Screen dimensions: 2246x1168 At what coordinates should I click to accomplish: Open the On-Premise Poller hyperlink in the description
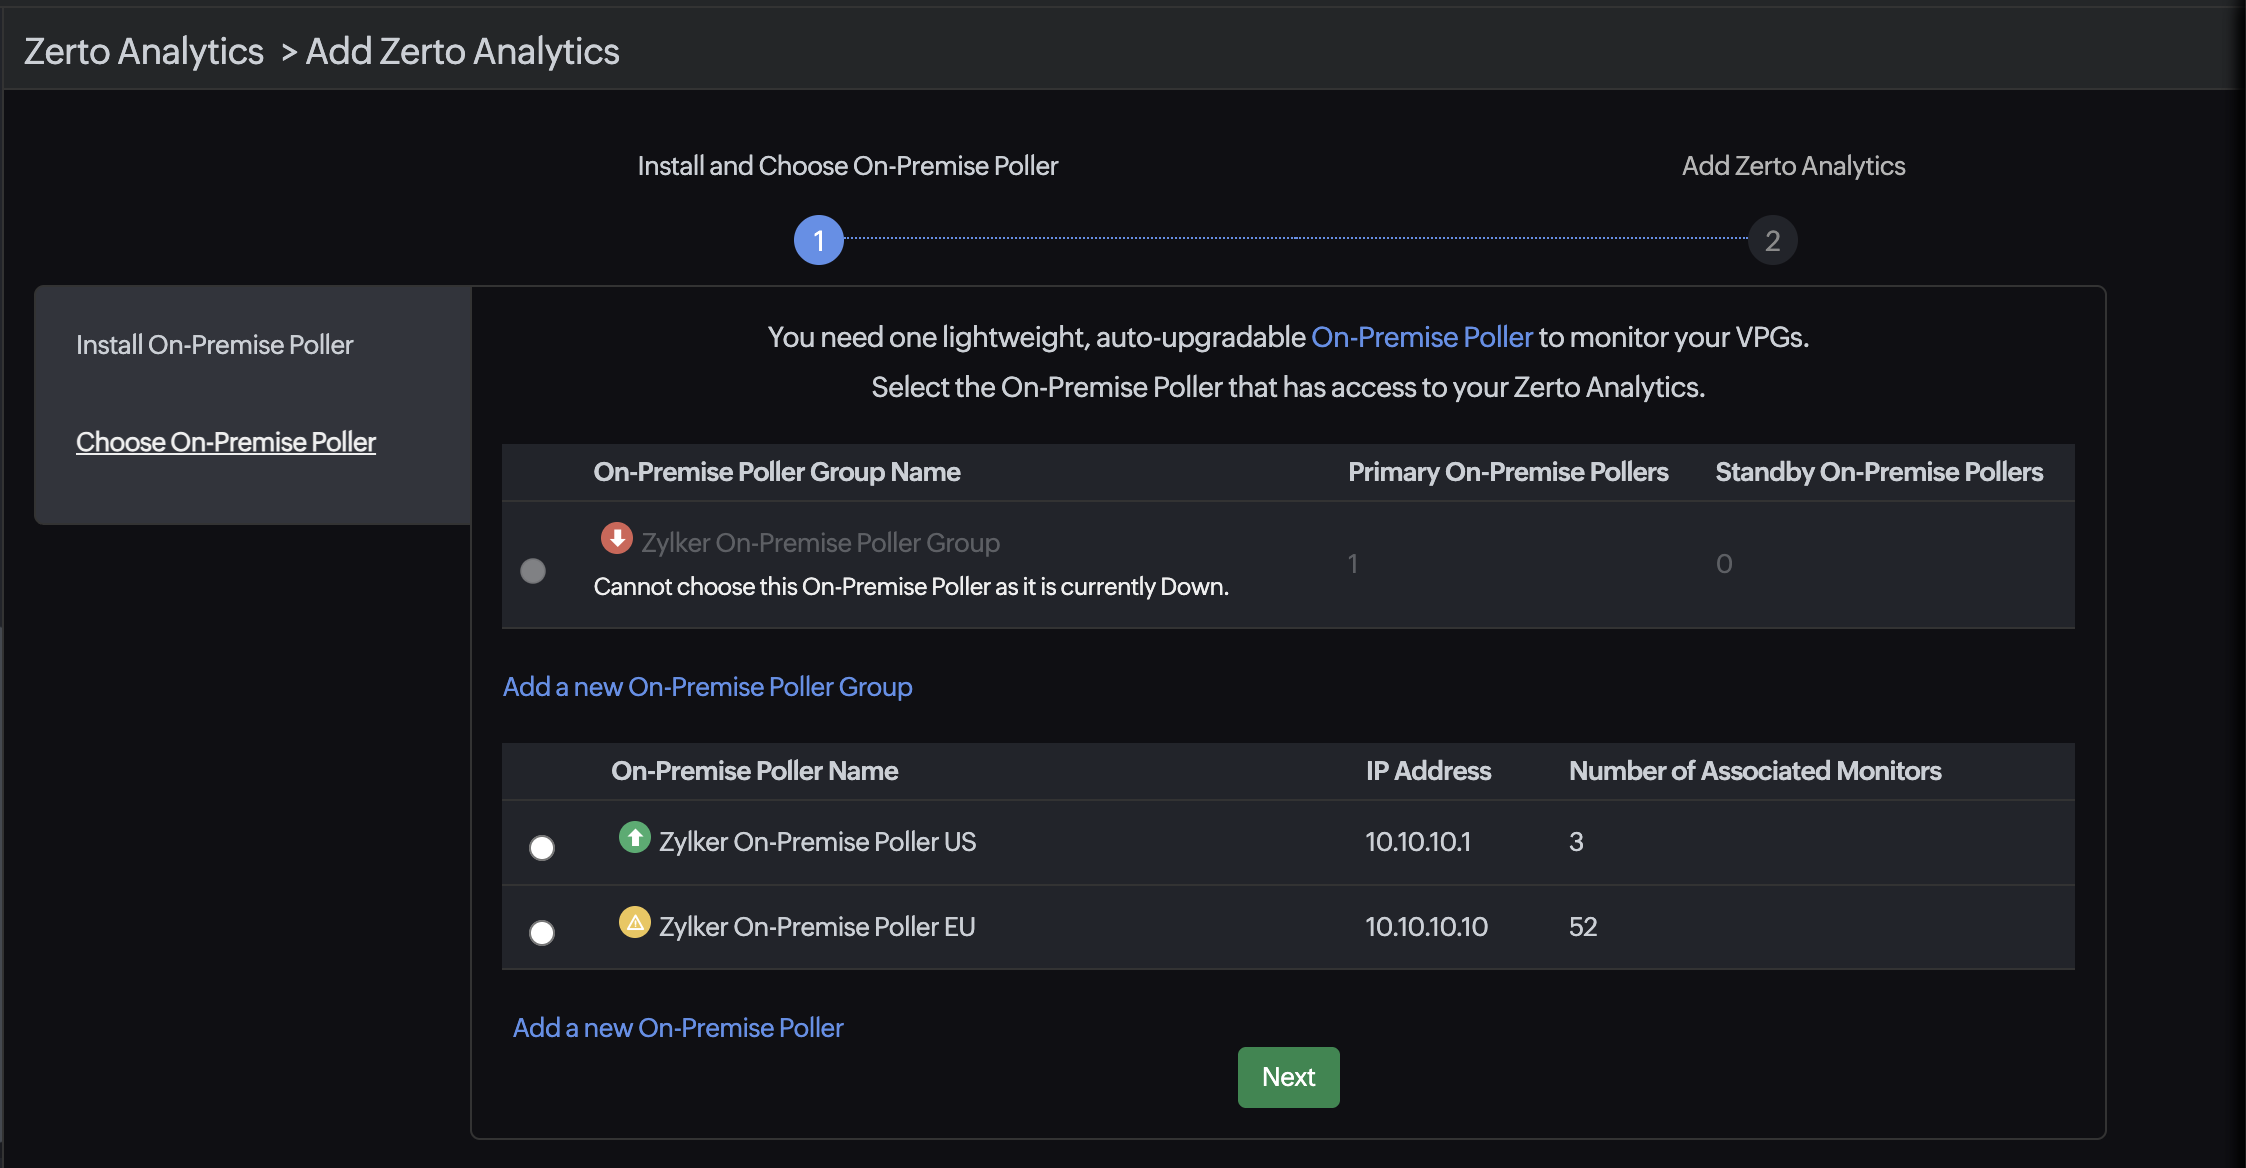pos(1422,337)
